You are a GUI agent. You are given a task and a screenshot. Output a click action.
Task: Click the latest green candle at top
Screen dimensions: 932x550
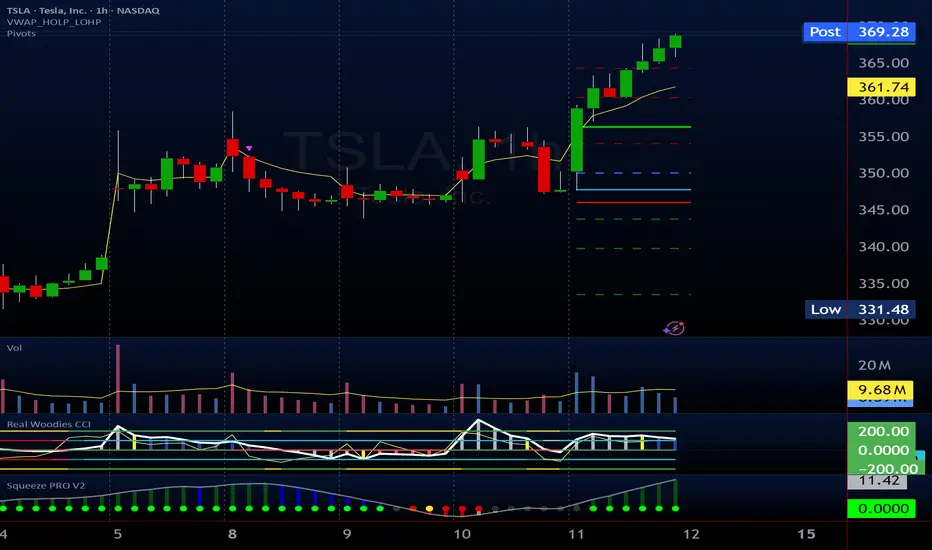[675, 42]
